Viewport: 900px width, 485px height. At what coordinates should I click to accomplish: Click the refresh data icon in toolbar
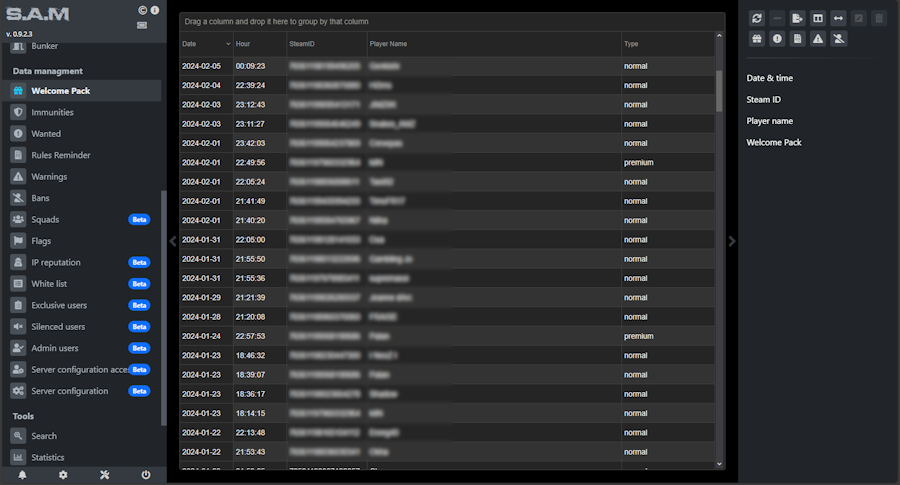pyautogui.click(x=757, y=18)
